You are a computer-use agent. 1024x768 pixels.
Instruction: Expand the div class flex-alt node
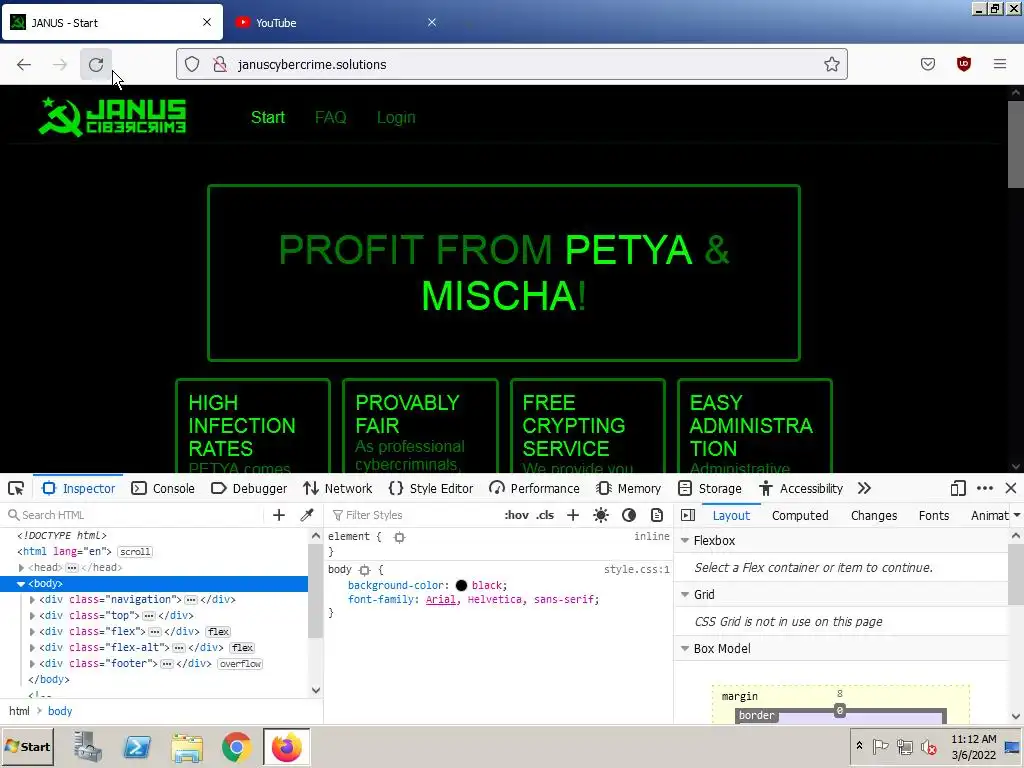pos(32,648)
